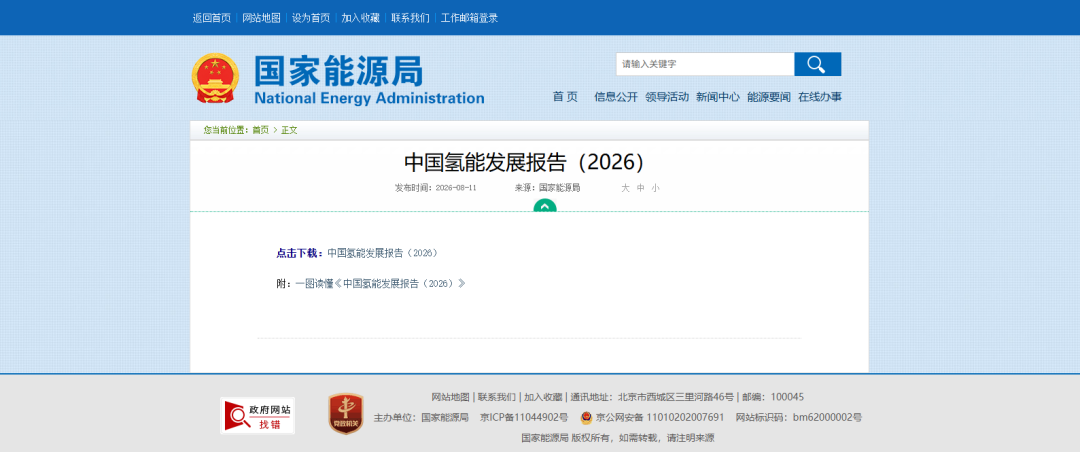Click the search magnifier button
Viewport: 1080px width, 452px height.
click(817, 64)
